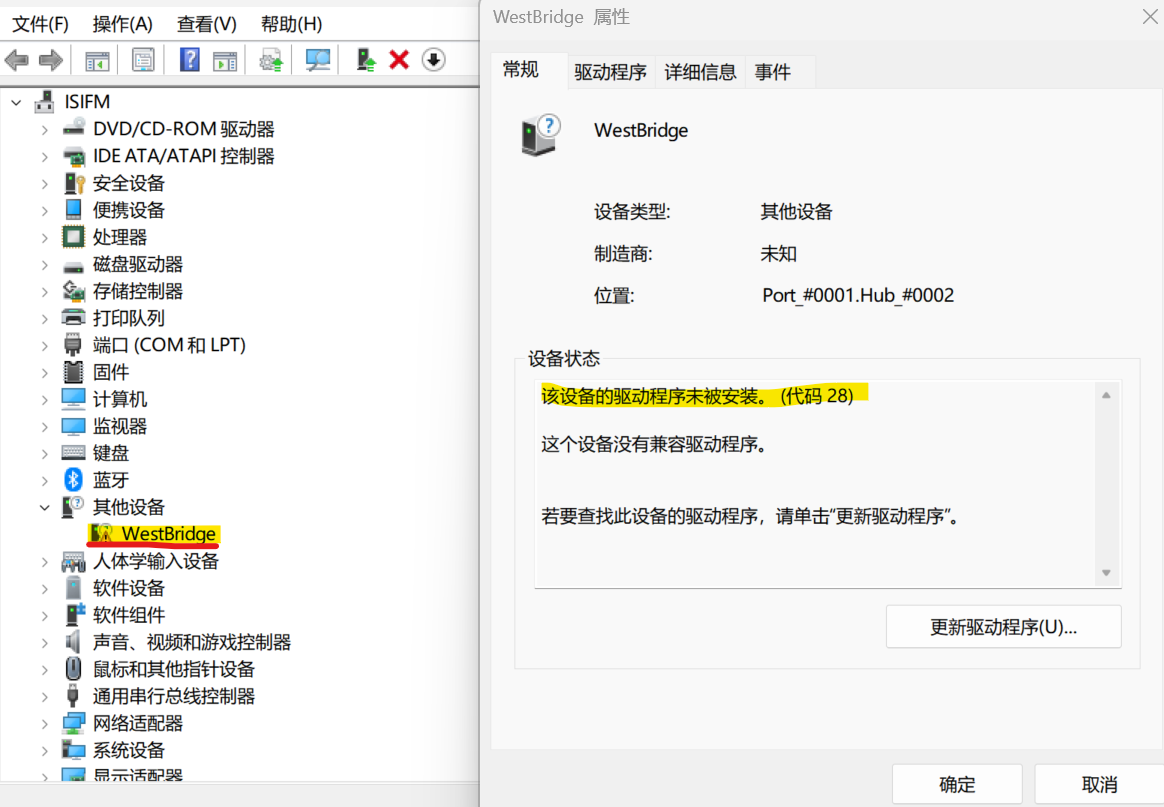Image resolution: width=1164 pixels, height=807 pixels.
Task: Click the device status scrollbar up arrow
Action: click(1106, 394)
